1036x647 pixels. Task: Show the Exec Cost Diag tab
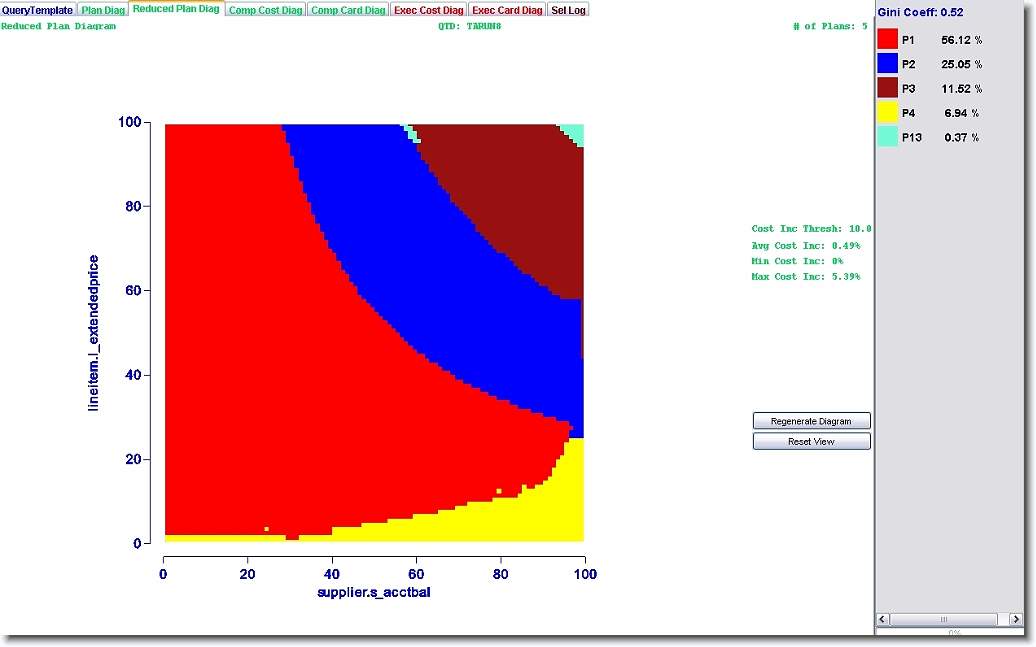(x=429, y=10)
